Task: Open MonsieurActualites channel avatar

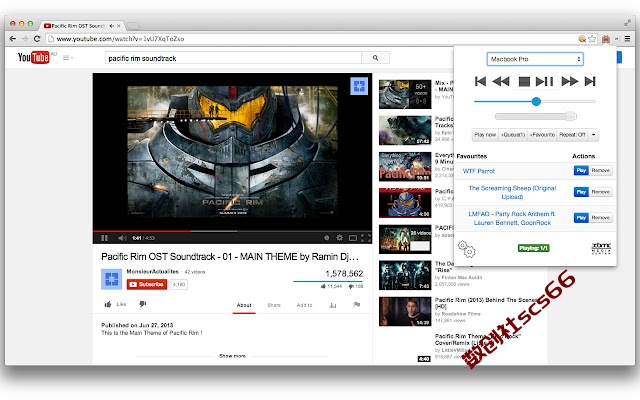Action: 111,279
